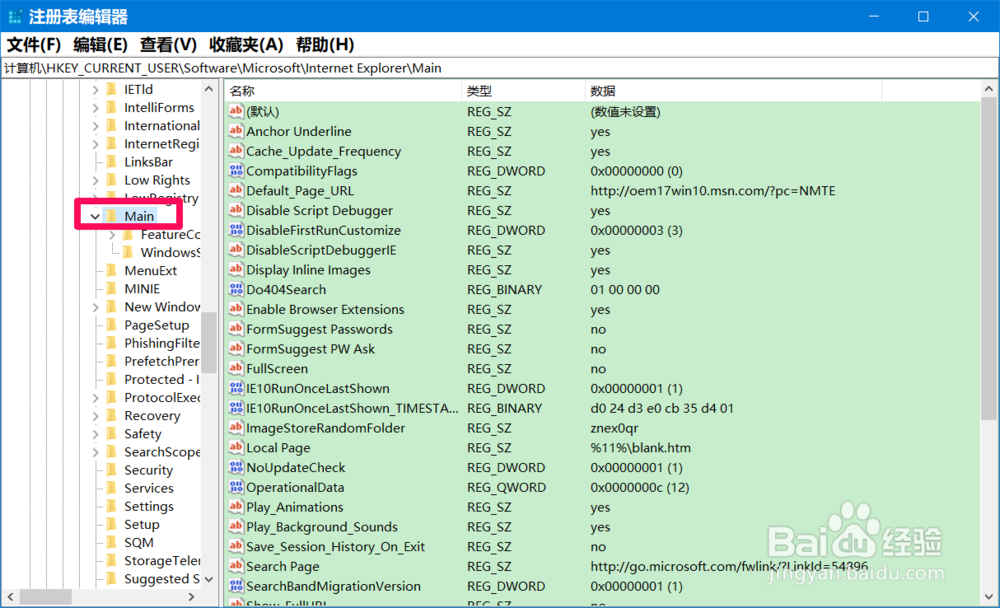Screen dimensions: 1000x608
Task: Click the registry path address bar
Action: (x=499, y=68)
